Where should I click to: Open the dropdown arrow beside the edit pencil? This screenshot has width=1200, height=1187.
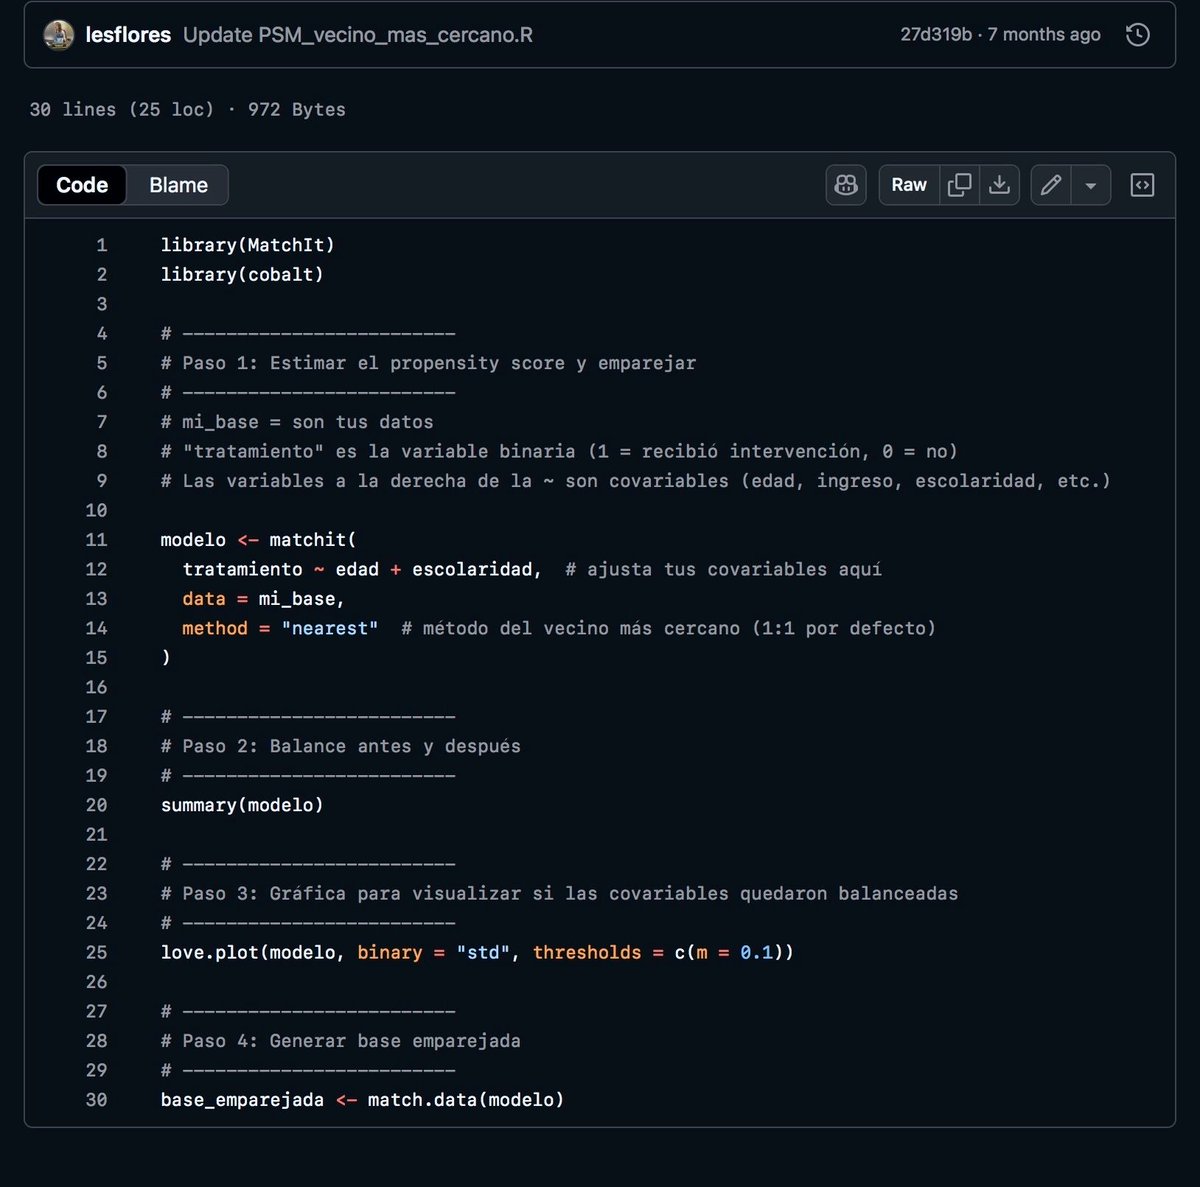tap(1091, 185)
